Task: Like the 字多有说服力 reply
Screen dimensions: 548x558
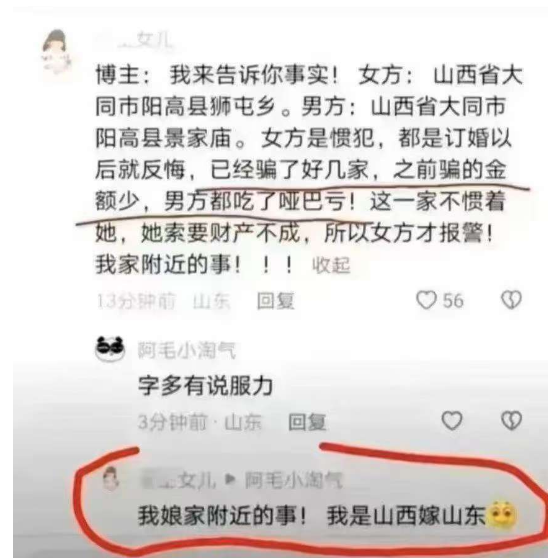Action: (x=452, y=421)
